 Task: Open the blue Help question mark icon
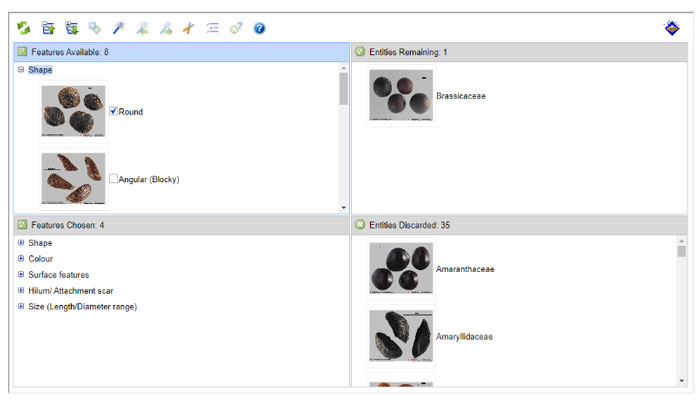pos(259,28)
